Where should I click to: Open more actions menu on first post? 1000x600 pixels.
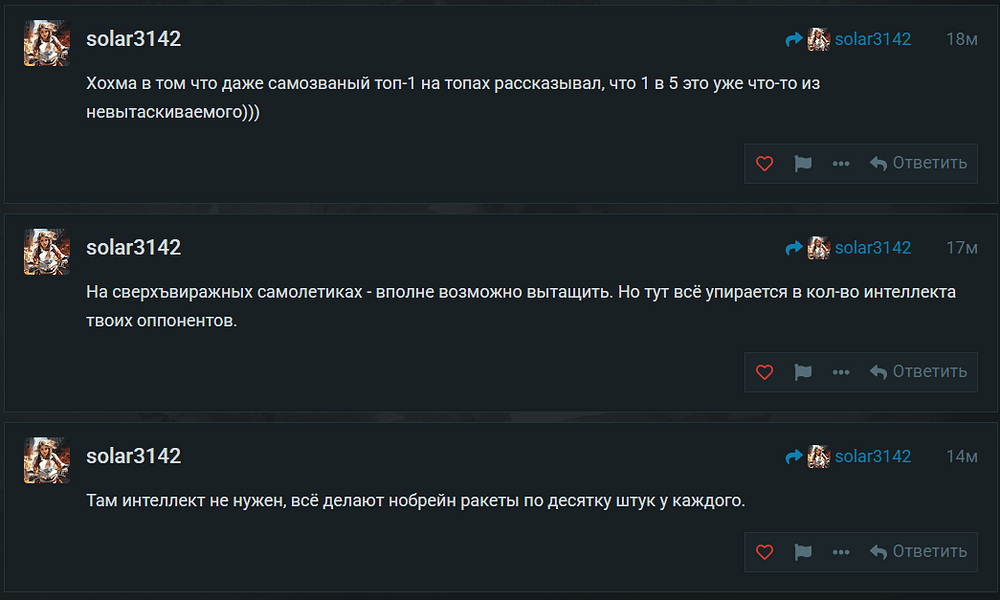(x=841, y=163)
